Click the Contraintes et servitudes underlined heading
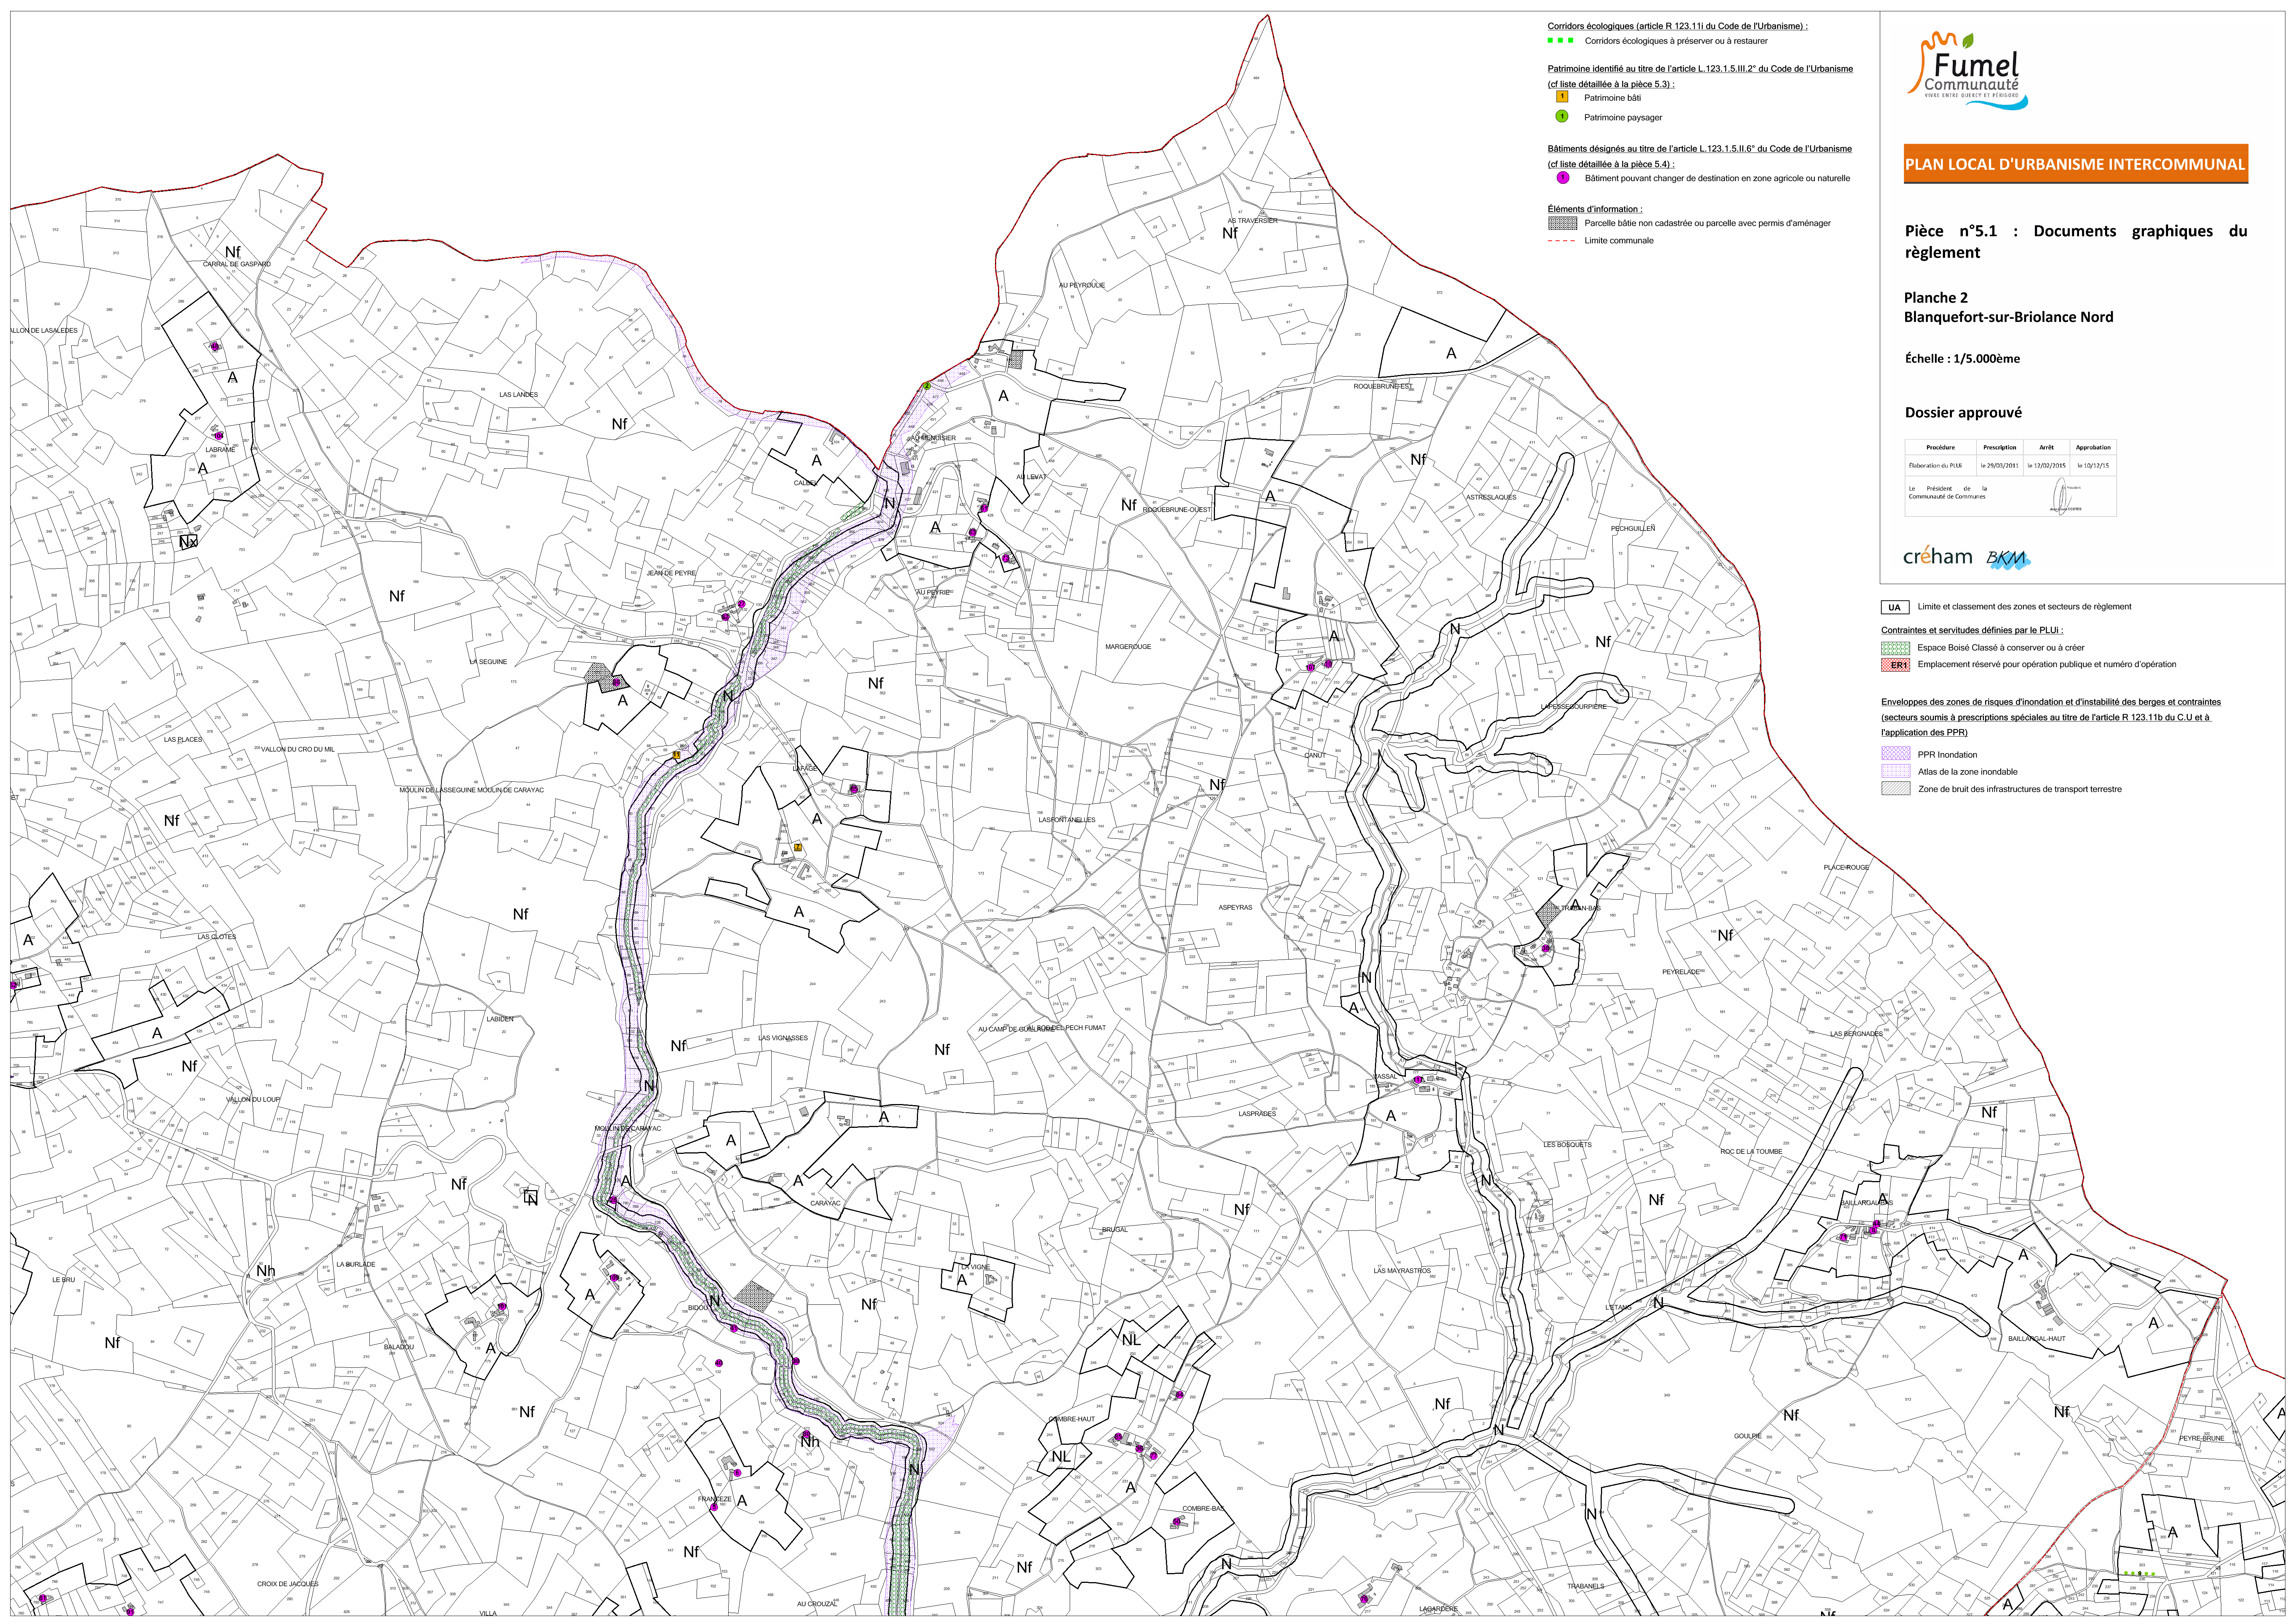The image size is (2296, 1624). coord(1971,630)
